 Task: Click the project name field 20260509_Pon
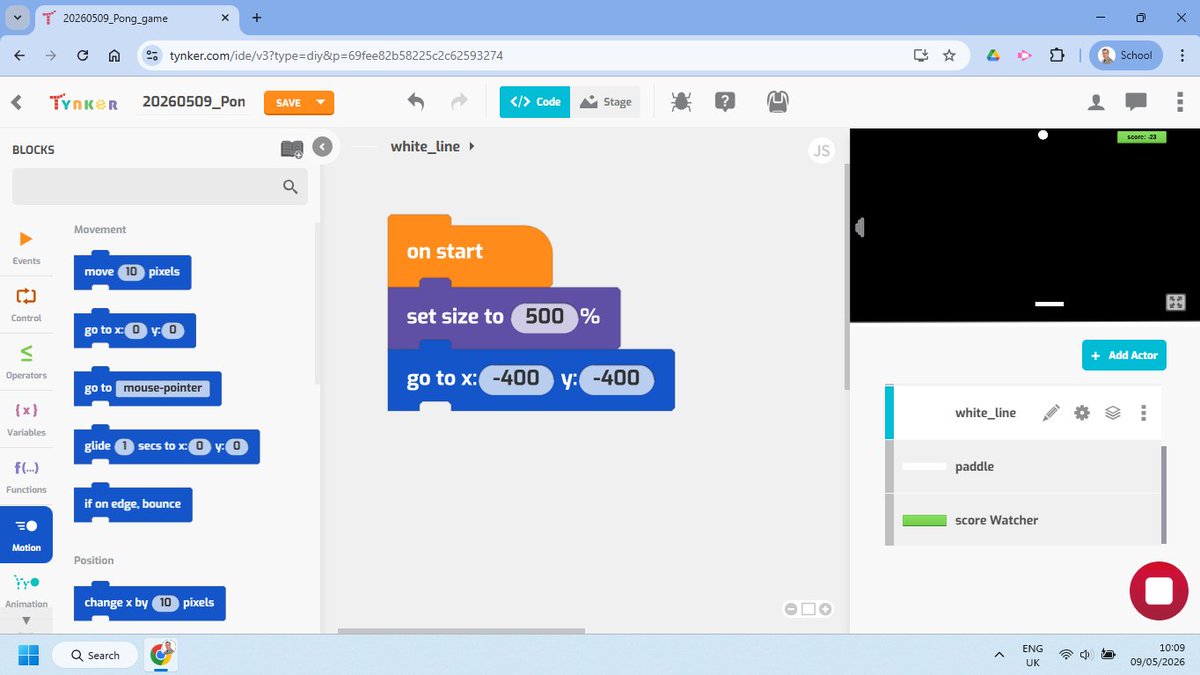[x=194, y=102]
